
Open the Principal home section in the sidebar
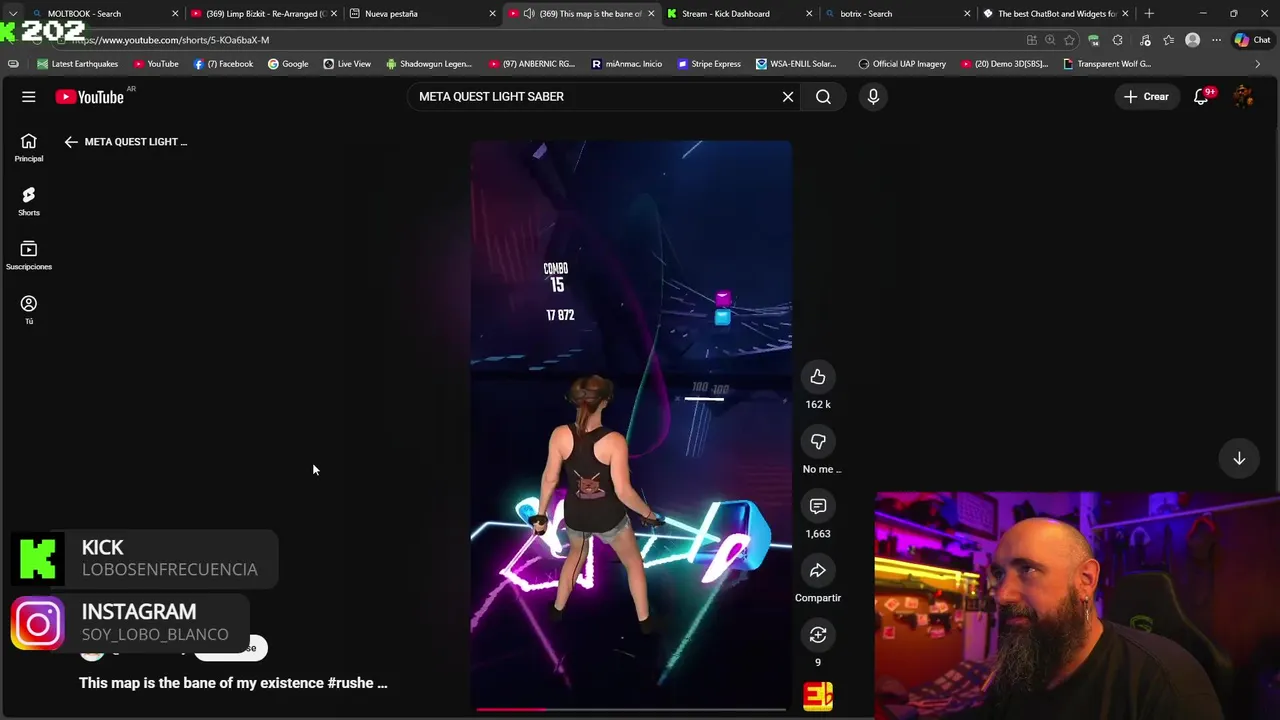pos(28,148)
